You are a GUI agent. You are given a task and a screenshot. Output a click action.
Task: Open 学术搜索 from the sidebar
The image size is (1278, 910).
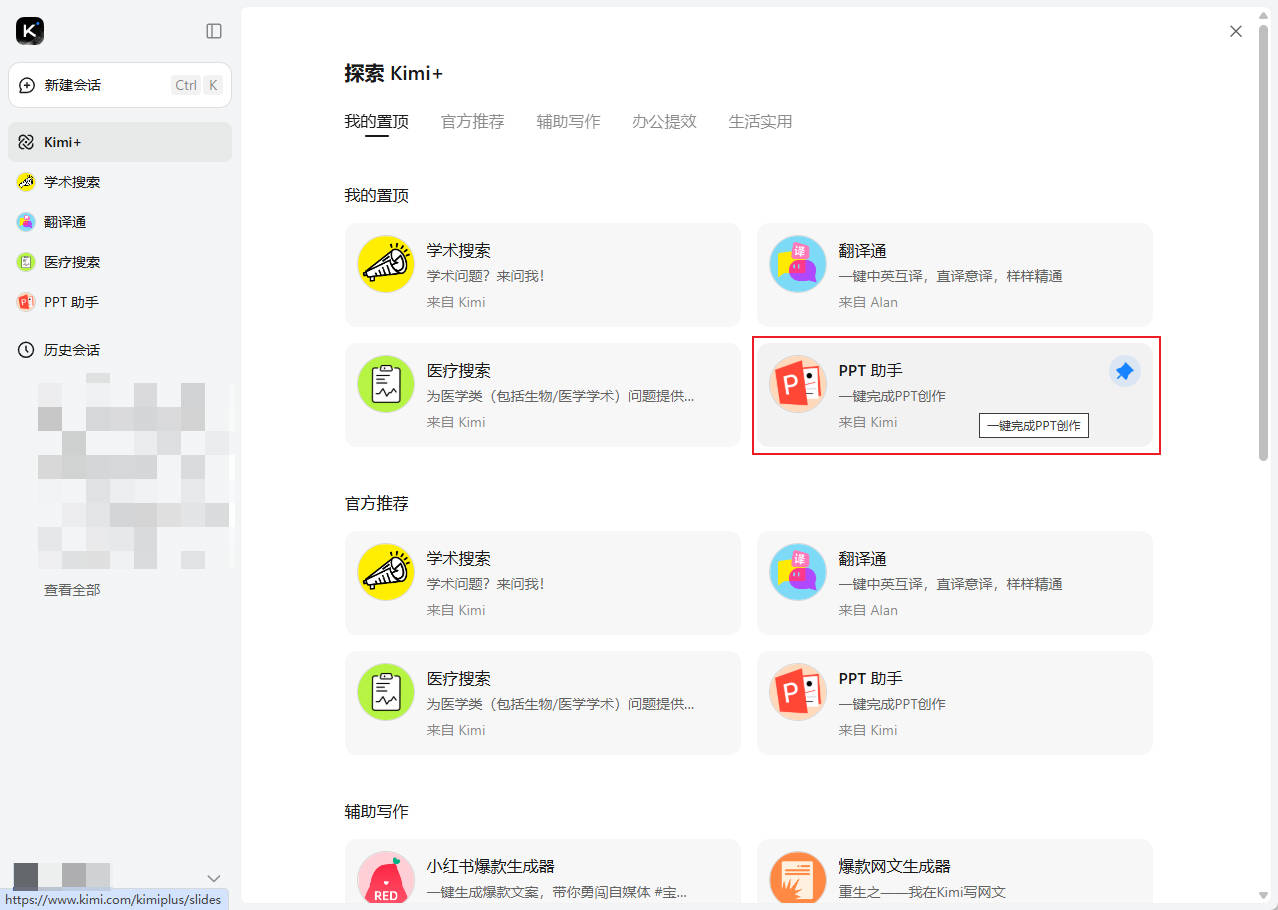coord(120,182)
